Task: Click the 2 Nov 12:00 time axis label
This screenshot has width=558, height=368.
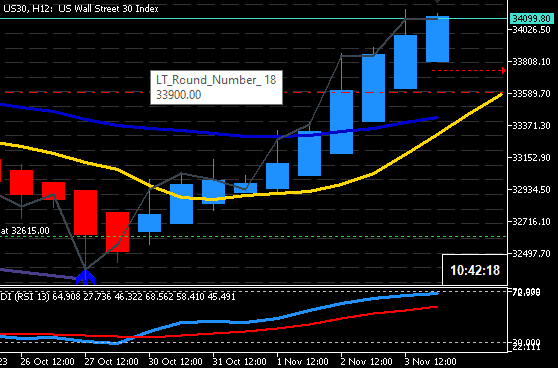Action: (x=367, y=362)
